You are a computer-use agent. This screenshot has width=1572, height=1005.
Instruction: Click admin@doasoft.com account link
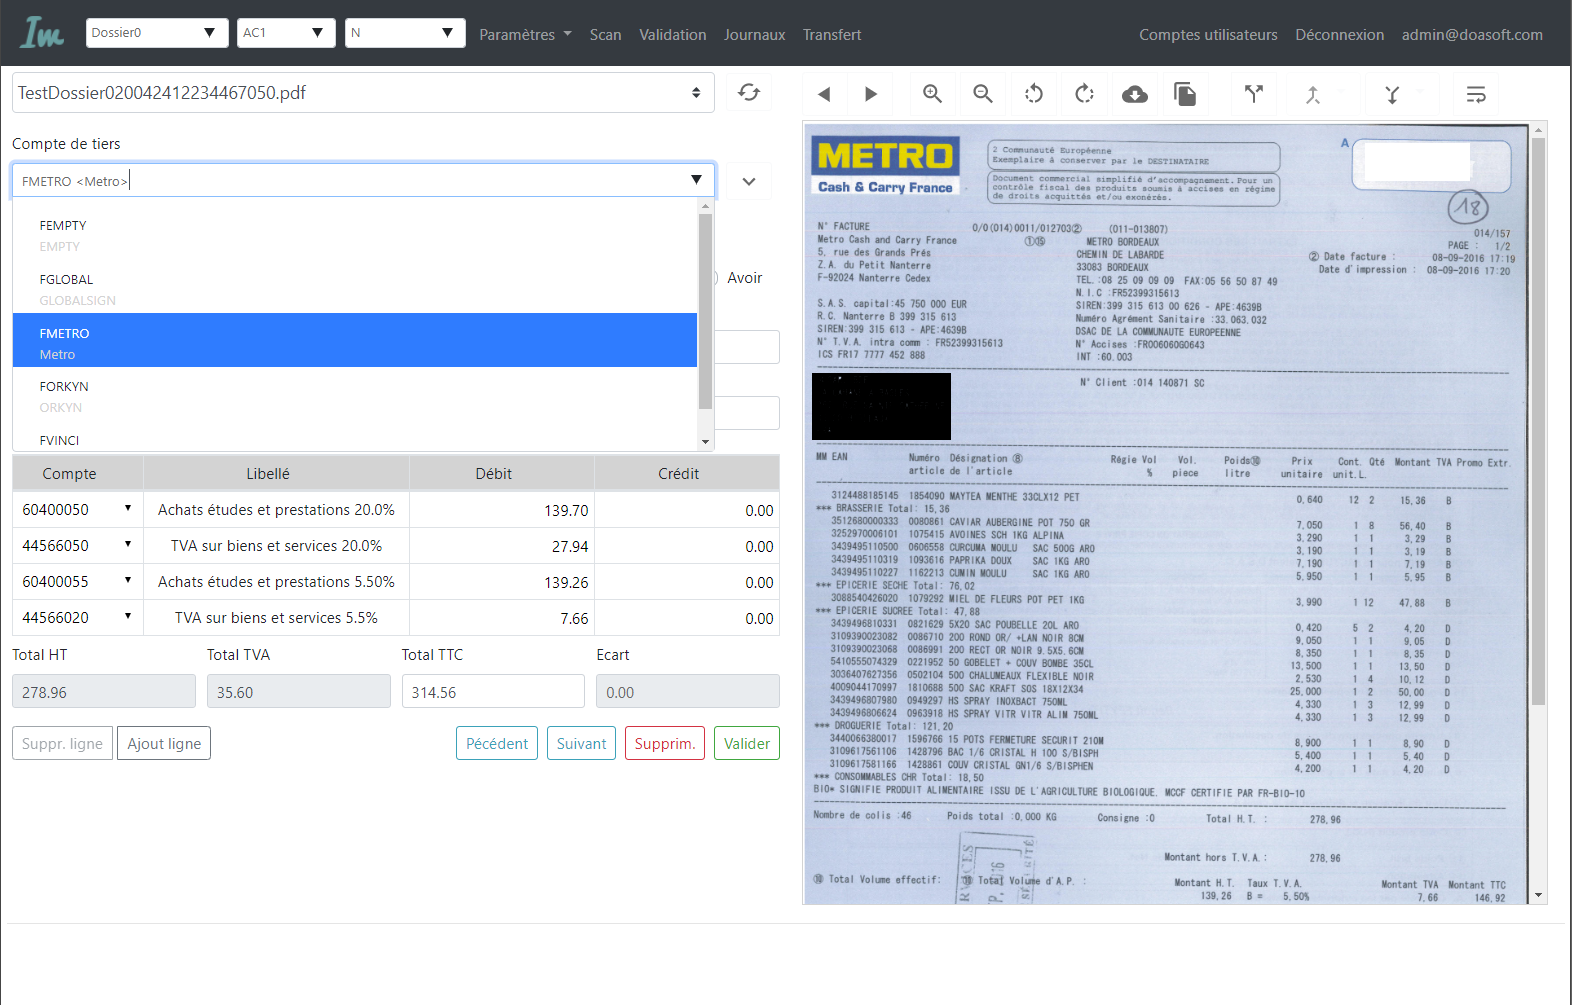pos(1472,34)
